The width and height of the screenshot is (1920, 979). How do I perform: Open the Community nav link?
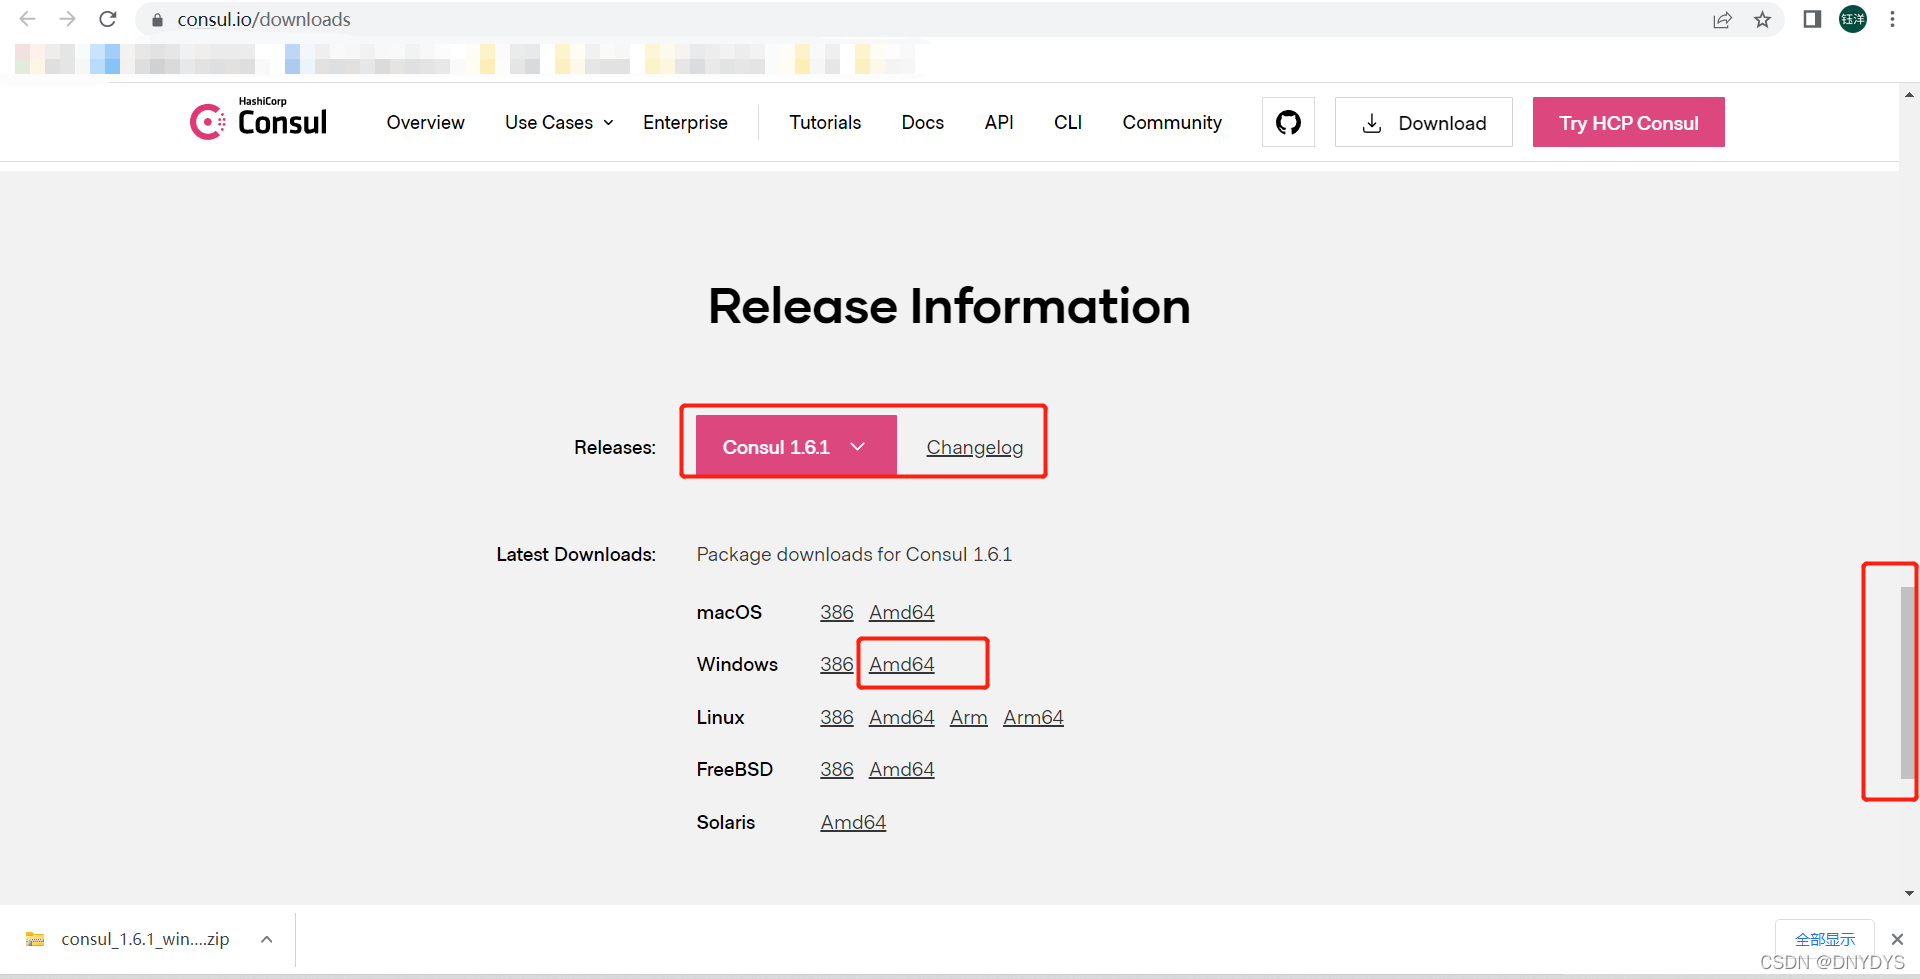[x=1172, y=122]
